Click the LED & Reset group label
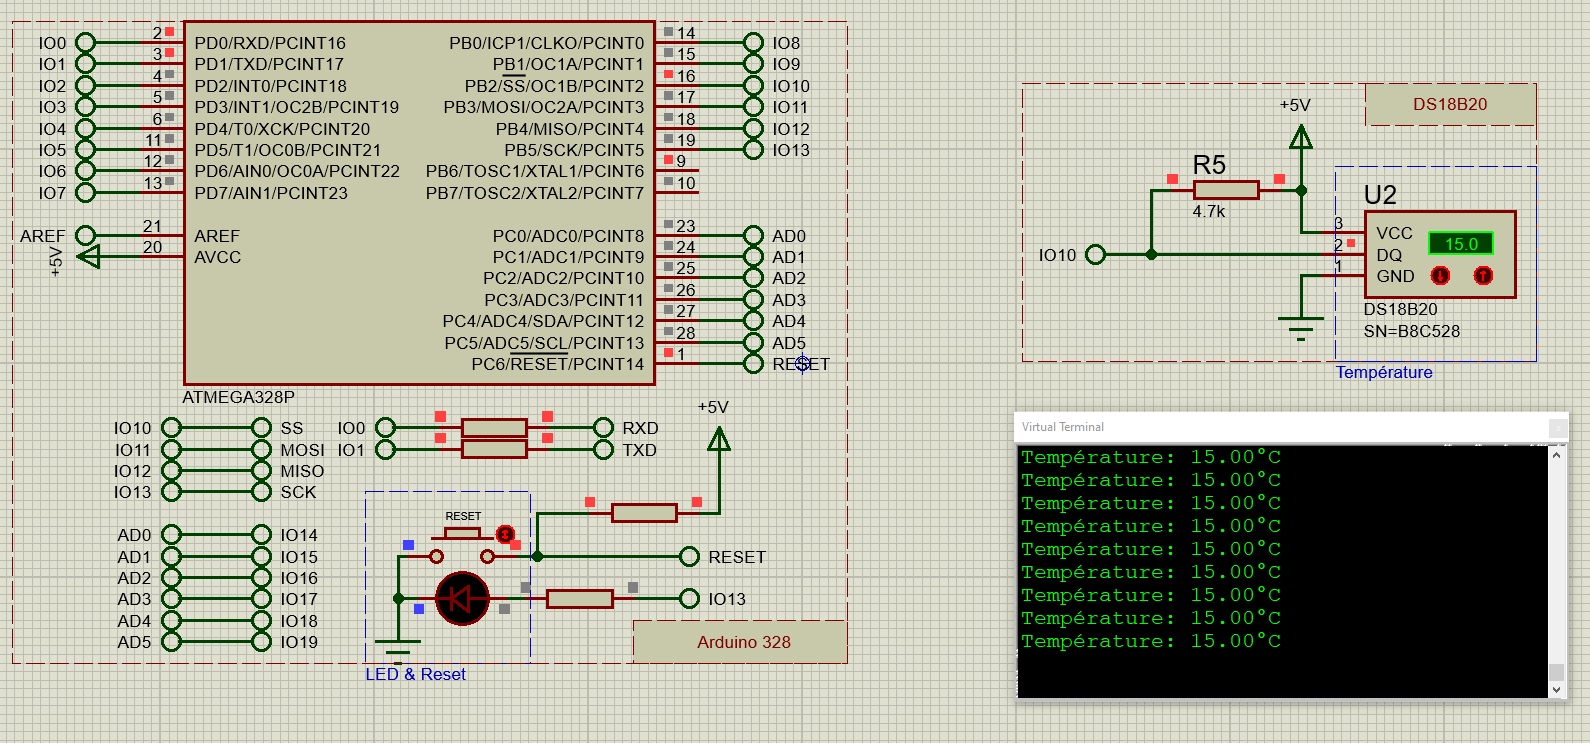 415,674
